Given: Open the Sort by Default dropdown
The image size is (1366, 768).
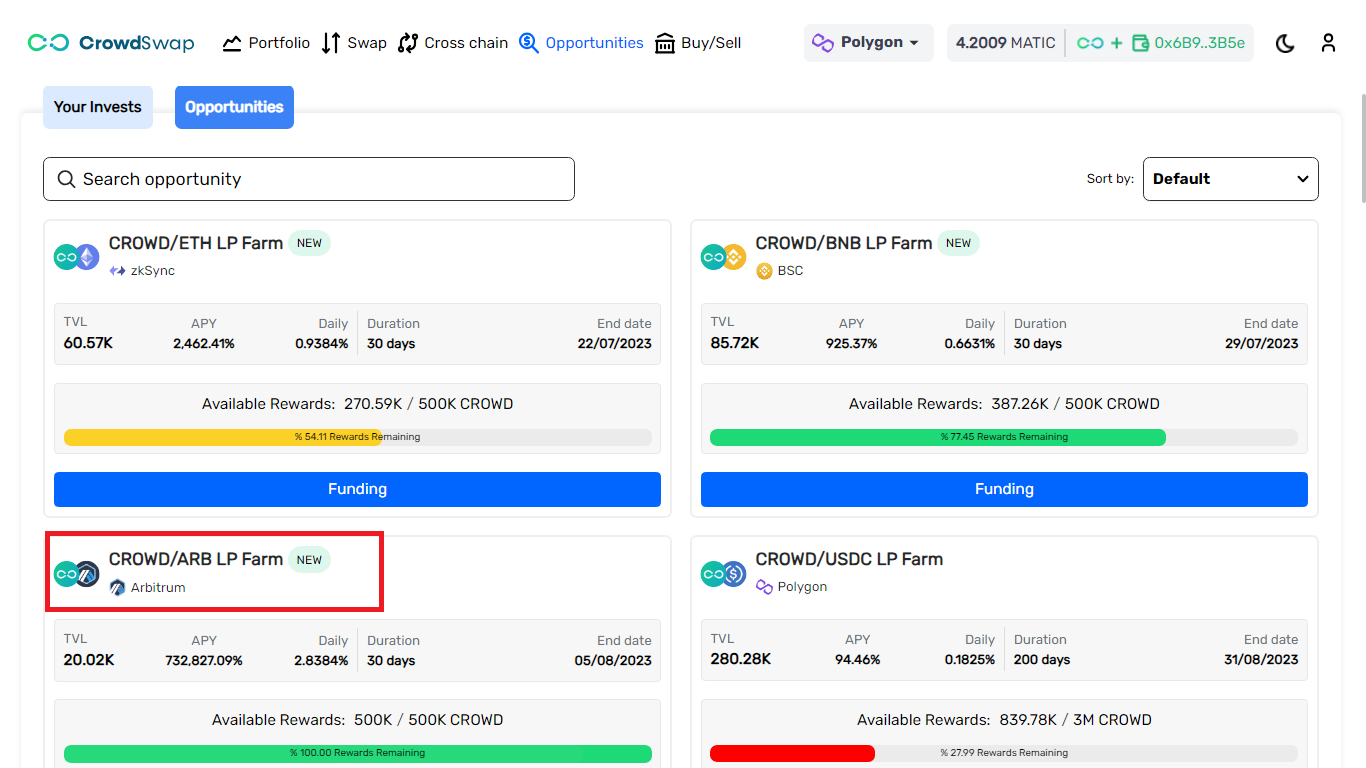Looking at the screenshot, I should click(1230, 179).
